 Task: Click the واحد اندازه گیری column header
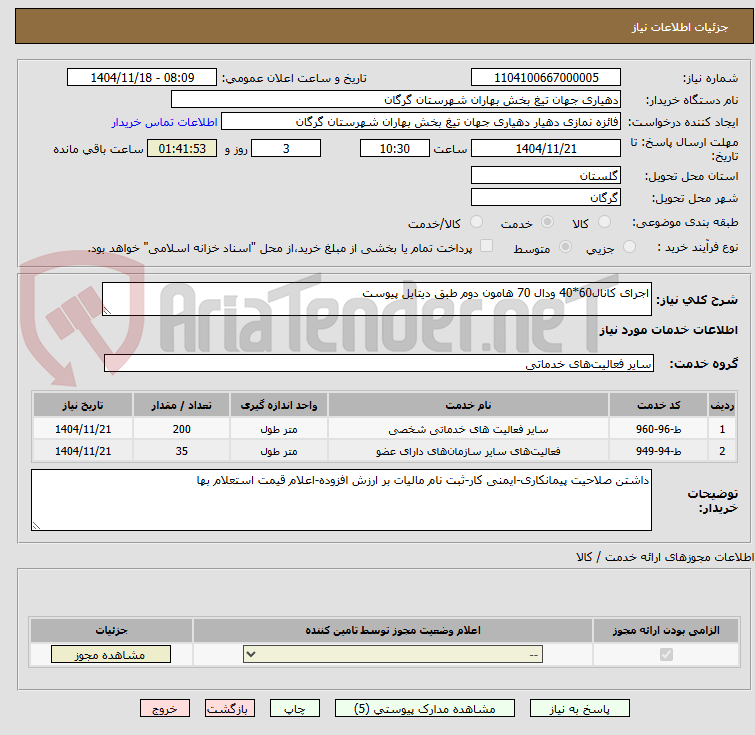(x=279, y=405)
